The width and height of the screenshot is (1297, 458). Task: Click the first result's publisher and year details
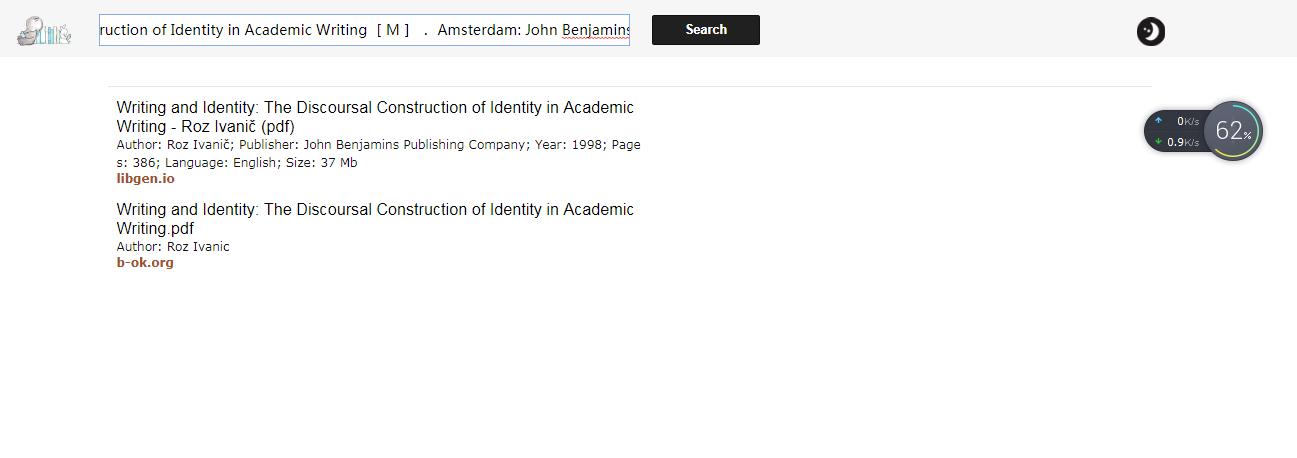click(x=378, y=145)
